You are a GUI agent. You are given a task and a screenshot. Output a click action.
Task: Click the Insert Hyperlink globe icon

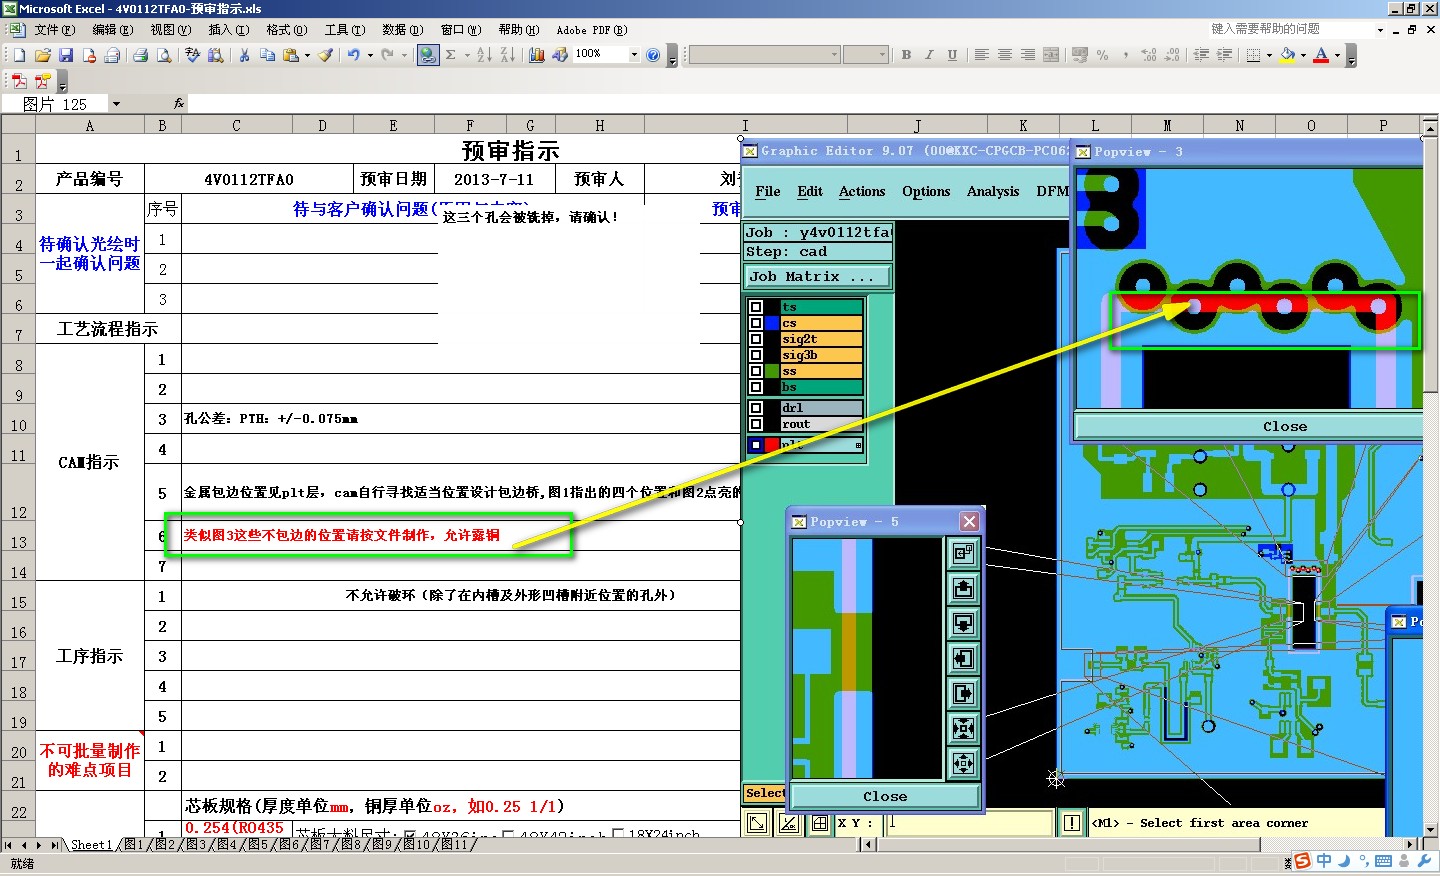click(x=428, y=55)
